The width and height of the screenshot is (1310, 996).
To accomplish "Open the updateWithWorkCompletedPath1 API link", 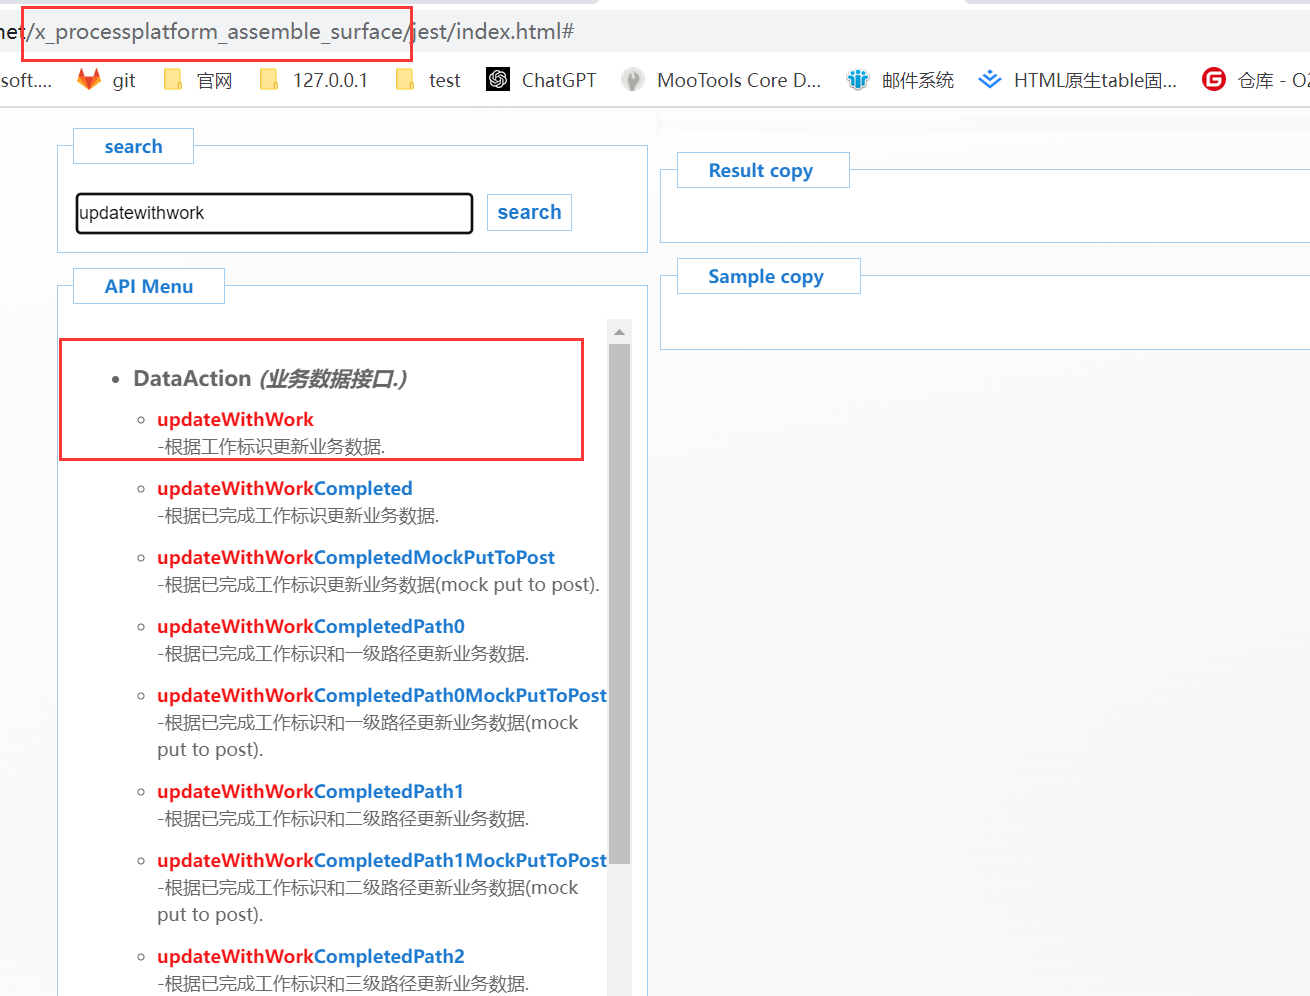I will 310,791.
